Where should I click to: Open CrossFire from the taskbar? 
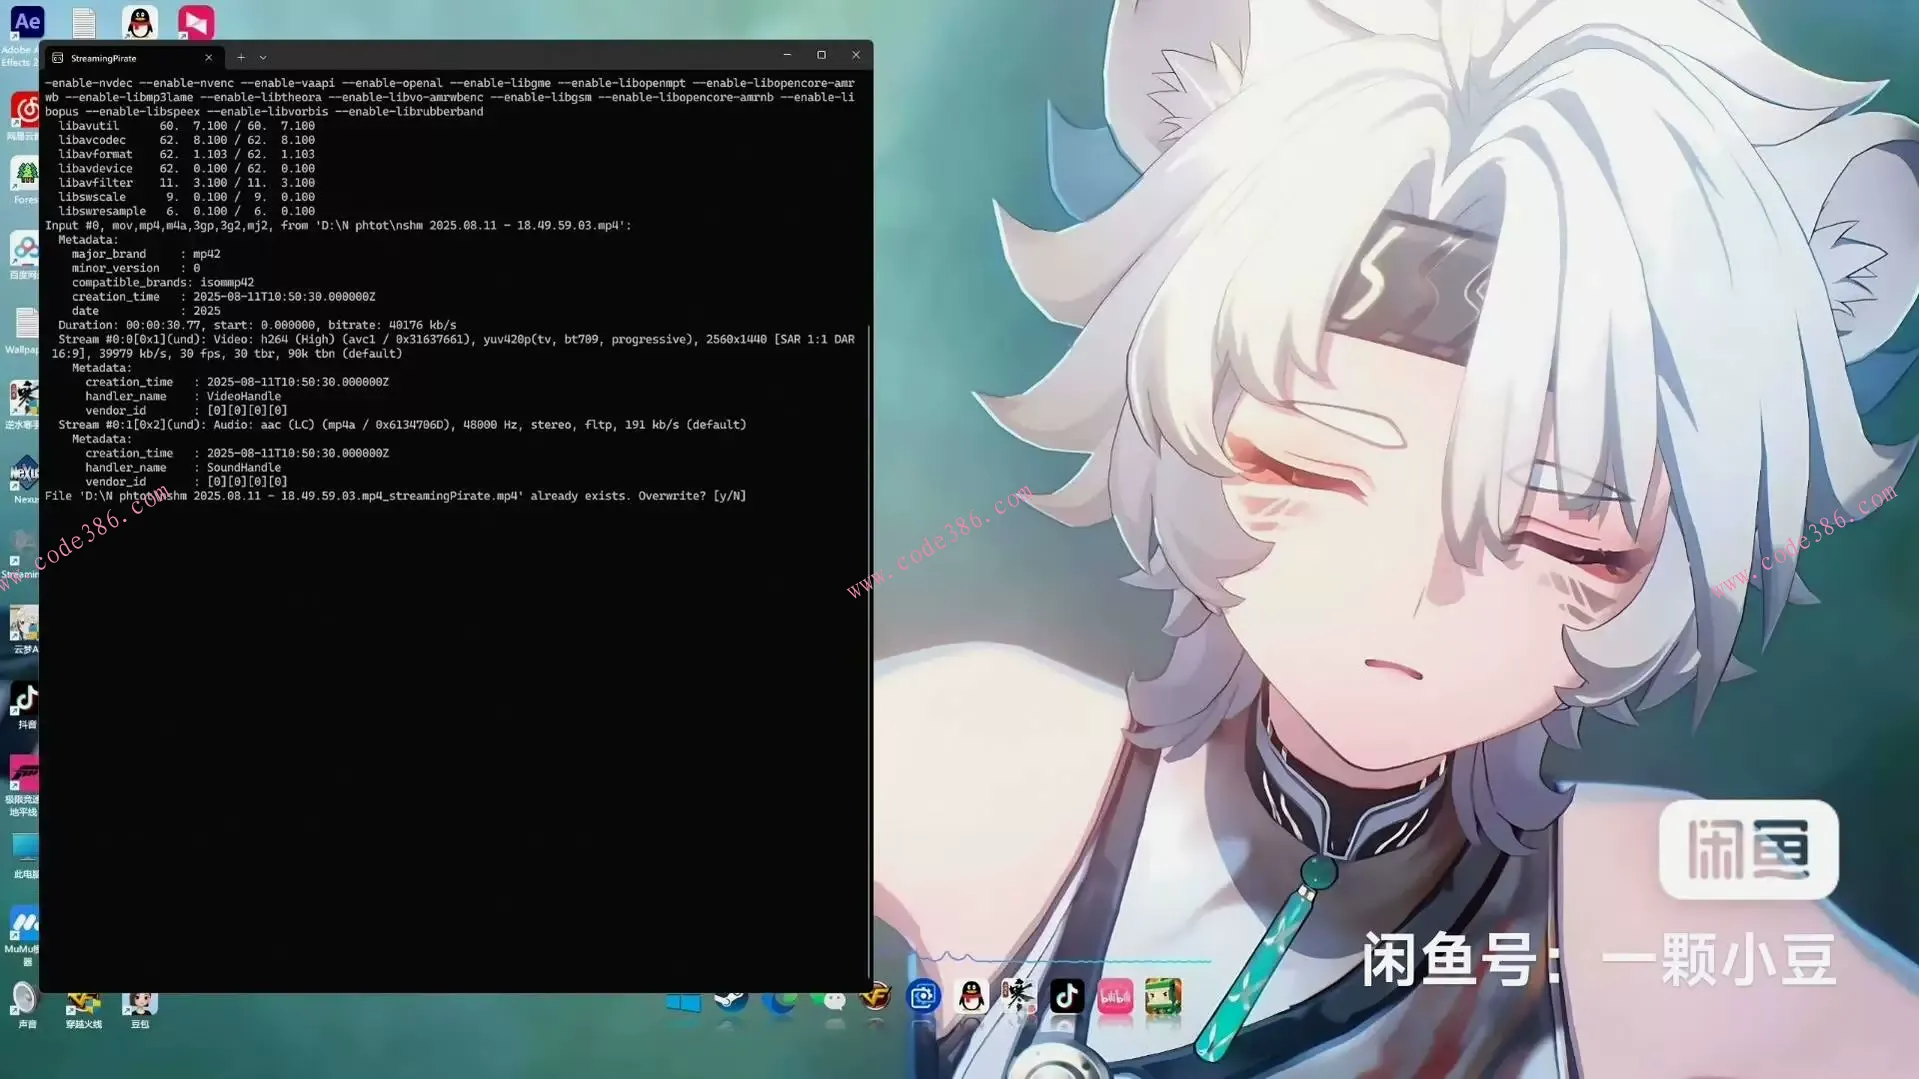tap(875, 997)
